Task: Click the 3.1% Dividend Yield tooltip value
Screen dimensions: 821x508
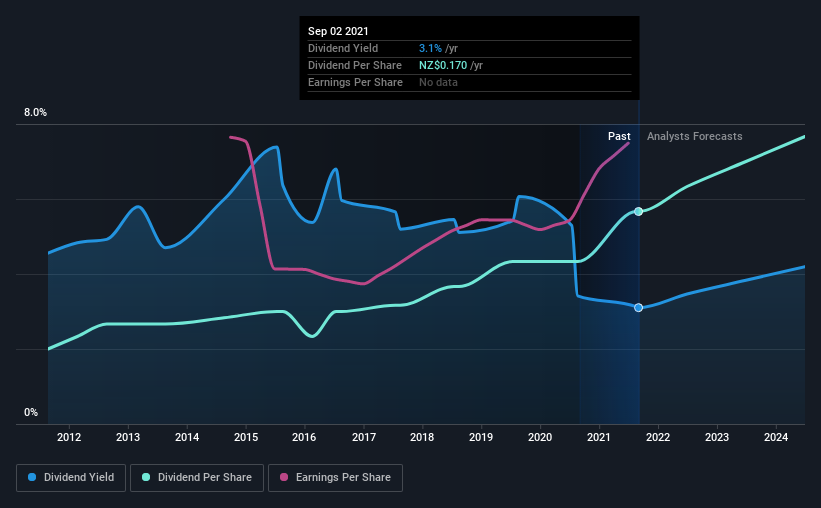Action: click(430, 48)
